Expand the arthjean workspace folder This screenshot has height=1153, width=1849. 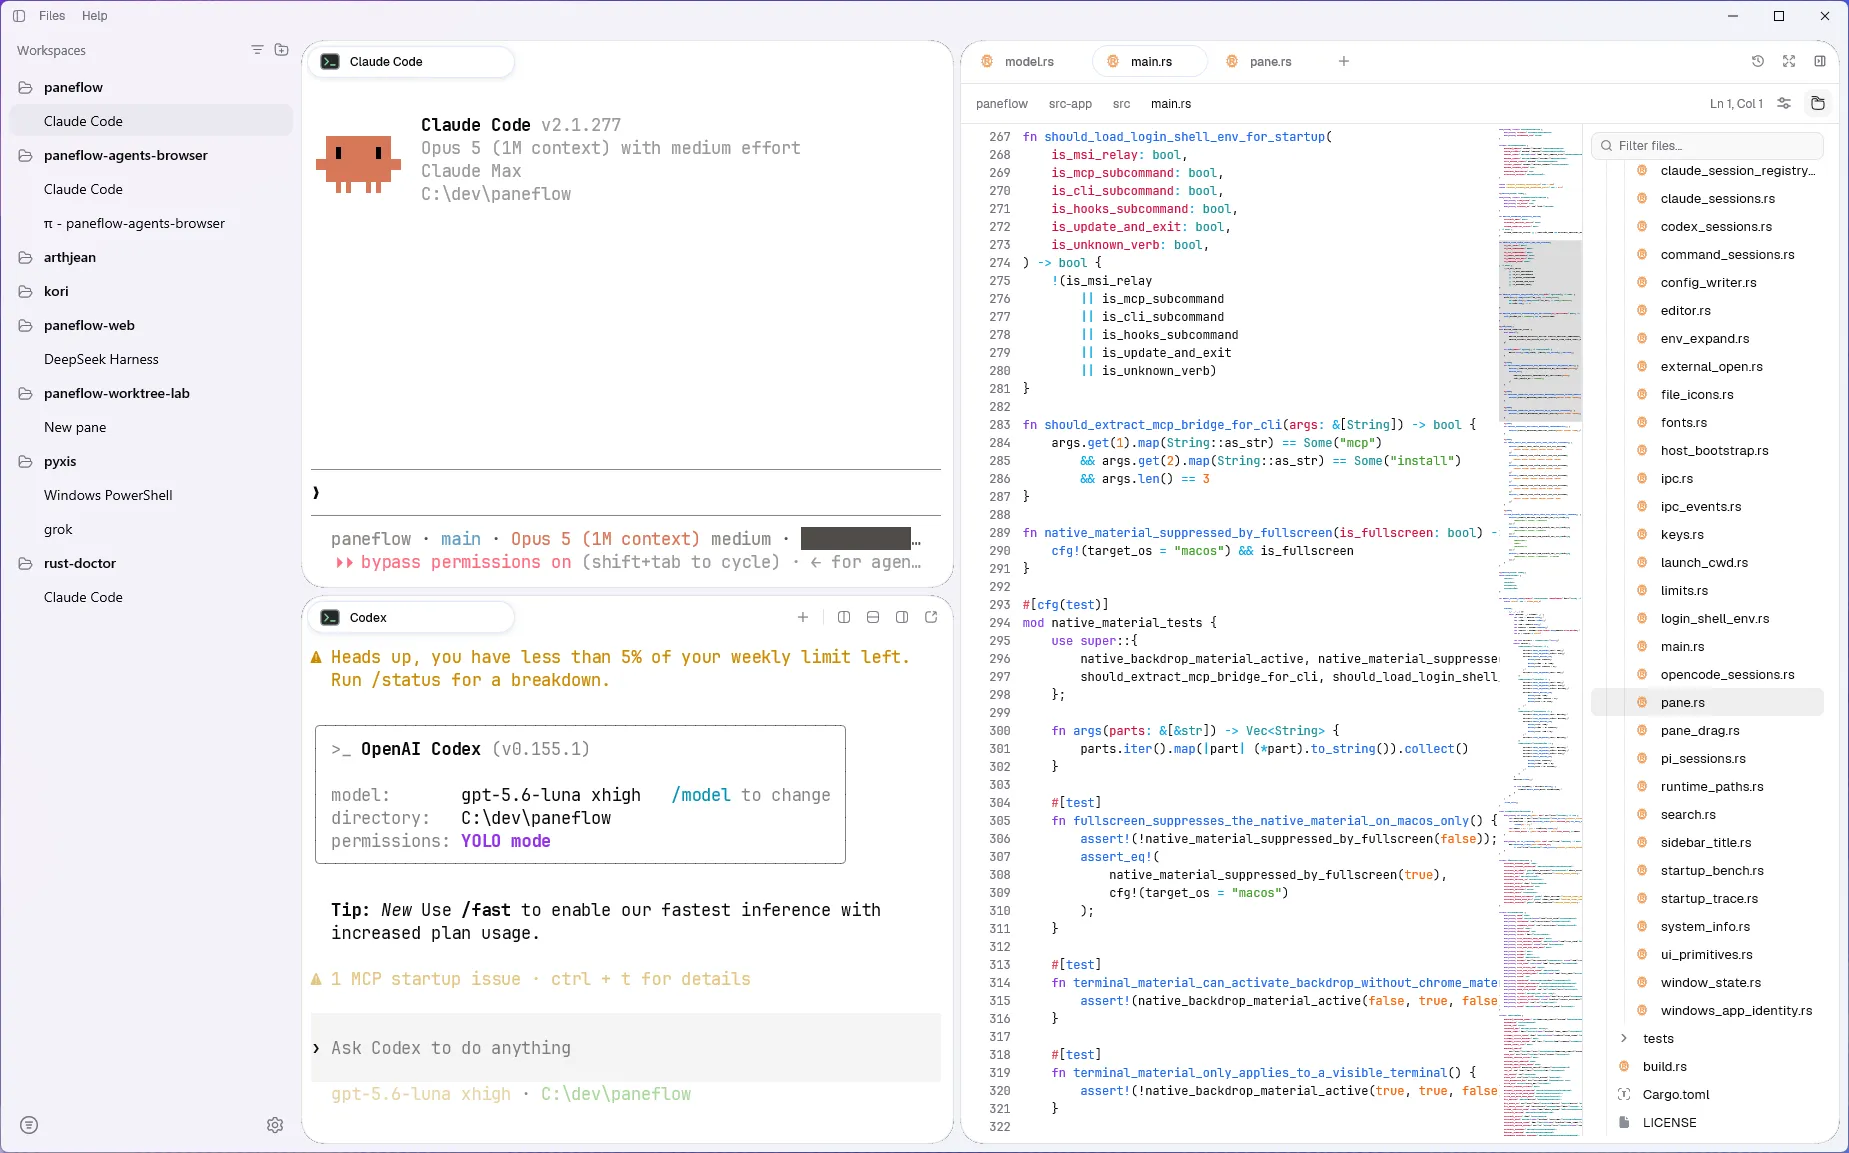[26, 257]
